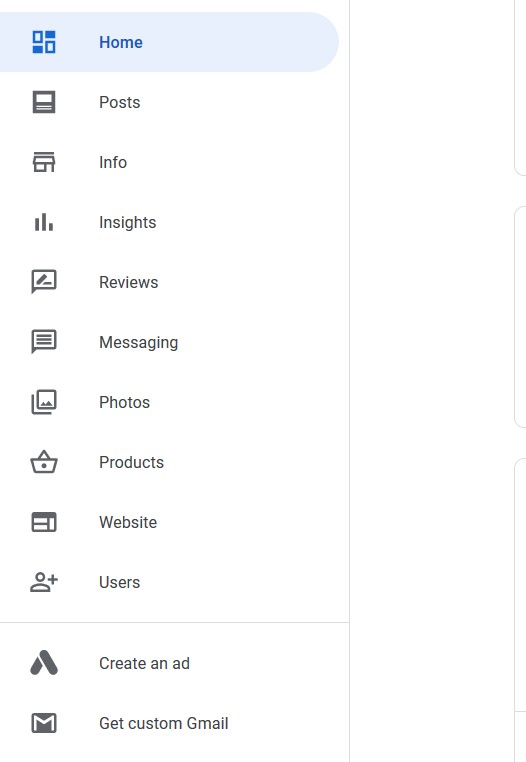This screenshot has height=762, width=526.
Task: Click the Google Ads logo icon
Action: click(x=44, y=663)
